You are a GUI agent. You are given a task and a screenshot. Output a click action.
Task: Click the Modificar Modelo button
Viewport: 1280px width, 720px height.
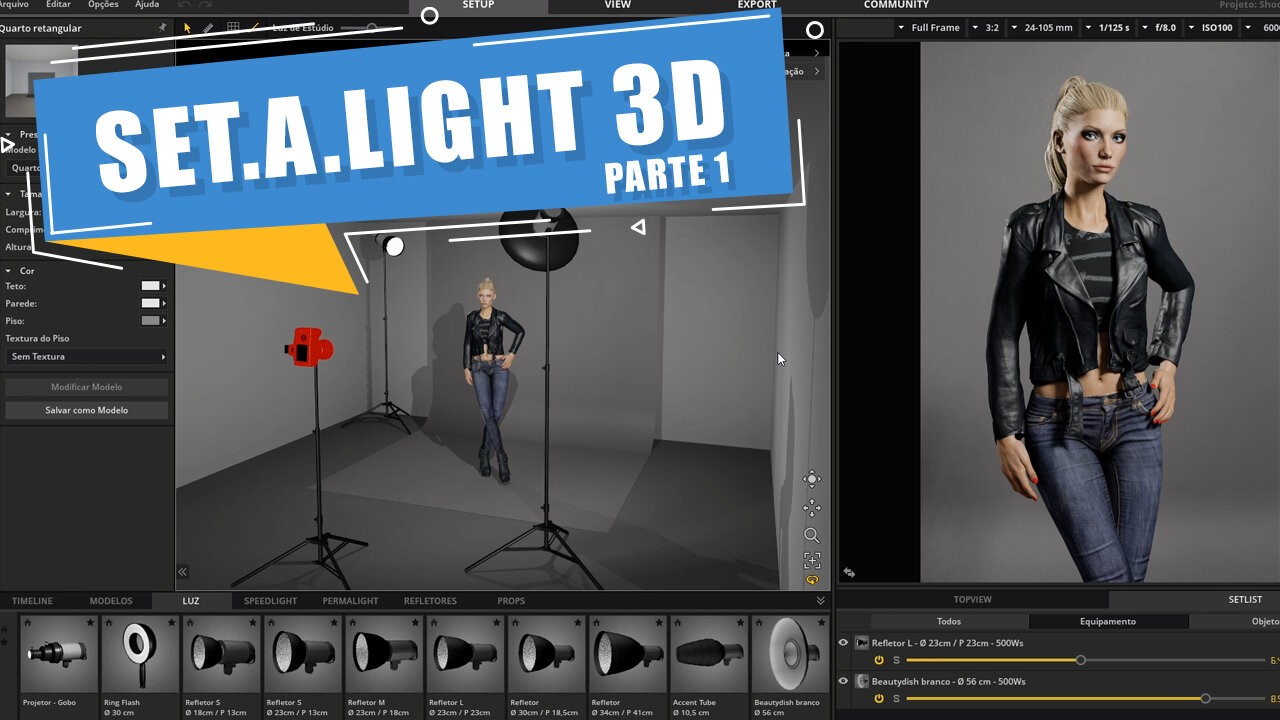[x=87, y=387]
